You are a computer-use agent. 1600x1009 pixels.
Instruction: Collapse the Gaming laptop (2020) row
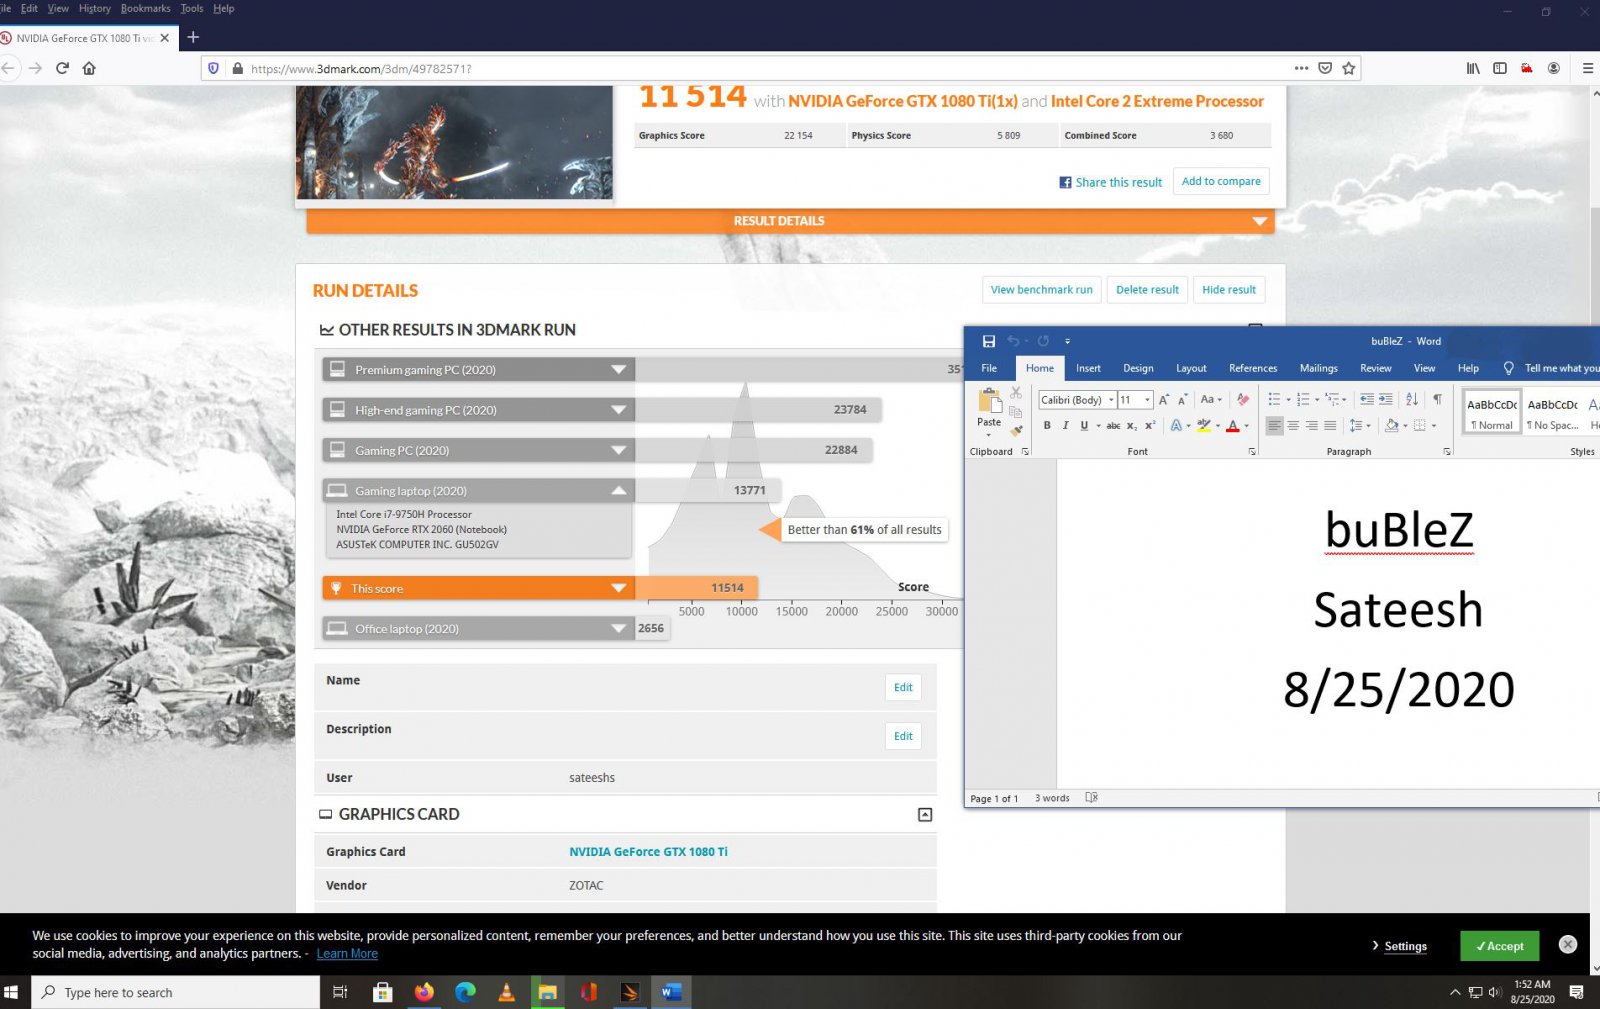pyautogui.click(x=618, y=491)
